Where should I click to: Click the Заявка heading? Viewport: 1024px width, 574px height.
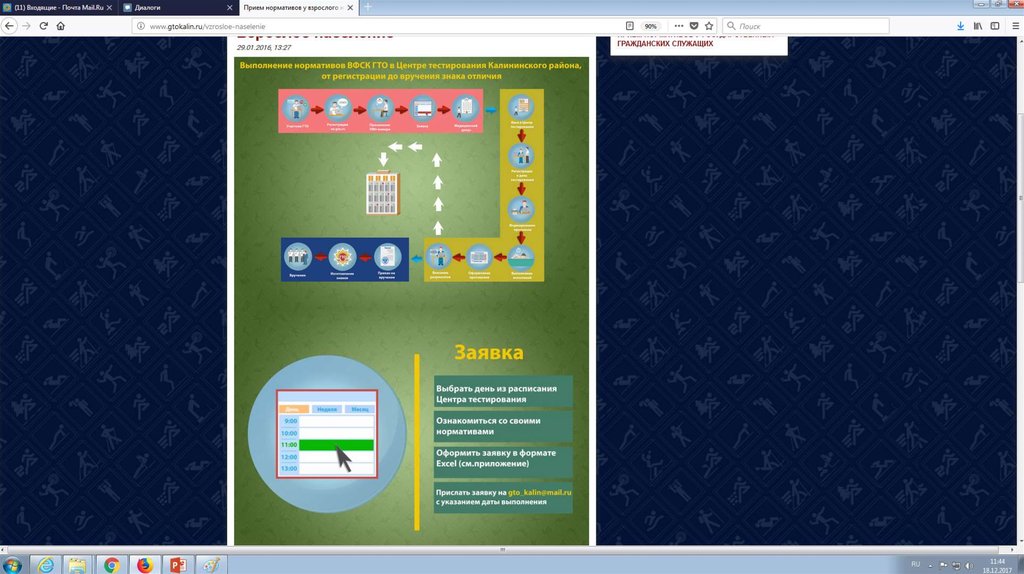488,353
